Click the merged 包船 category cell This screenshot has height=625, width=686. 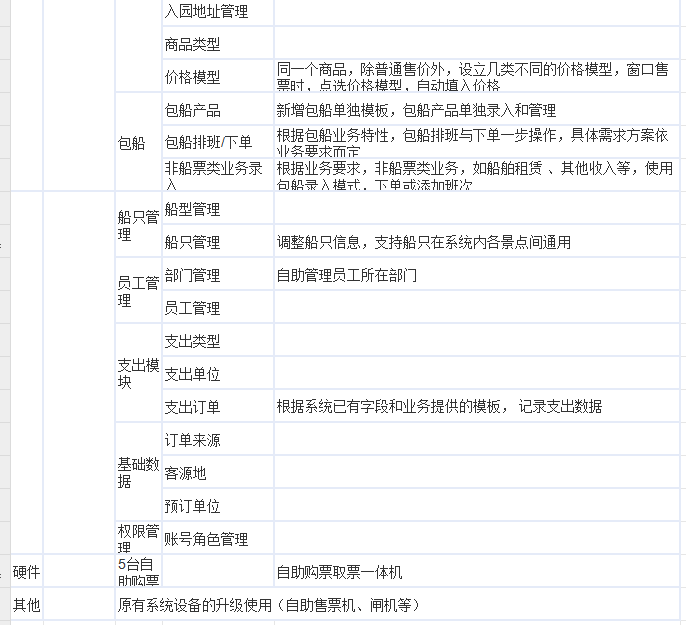coord(138,143)
